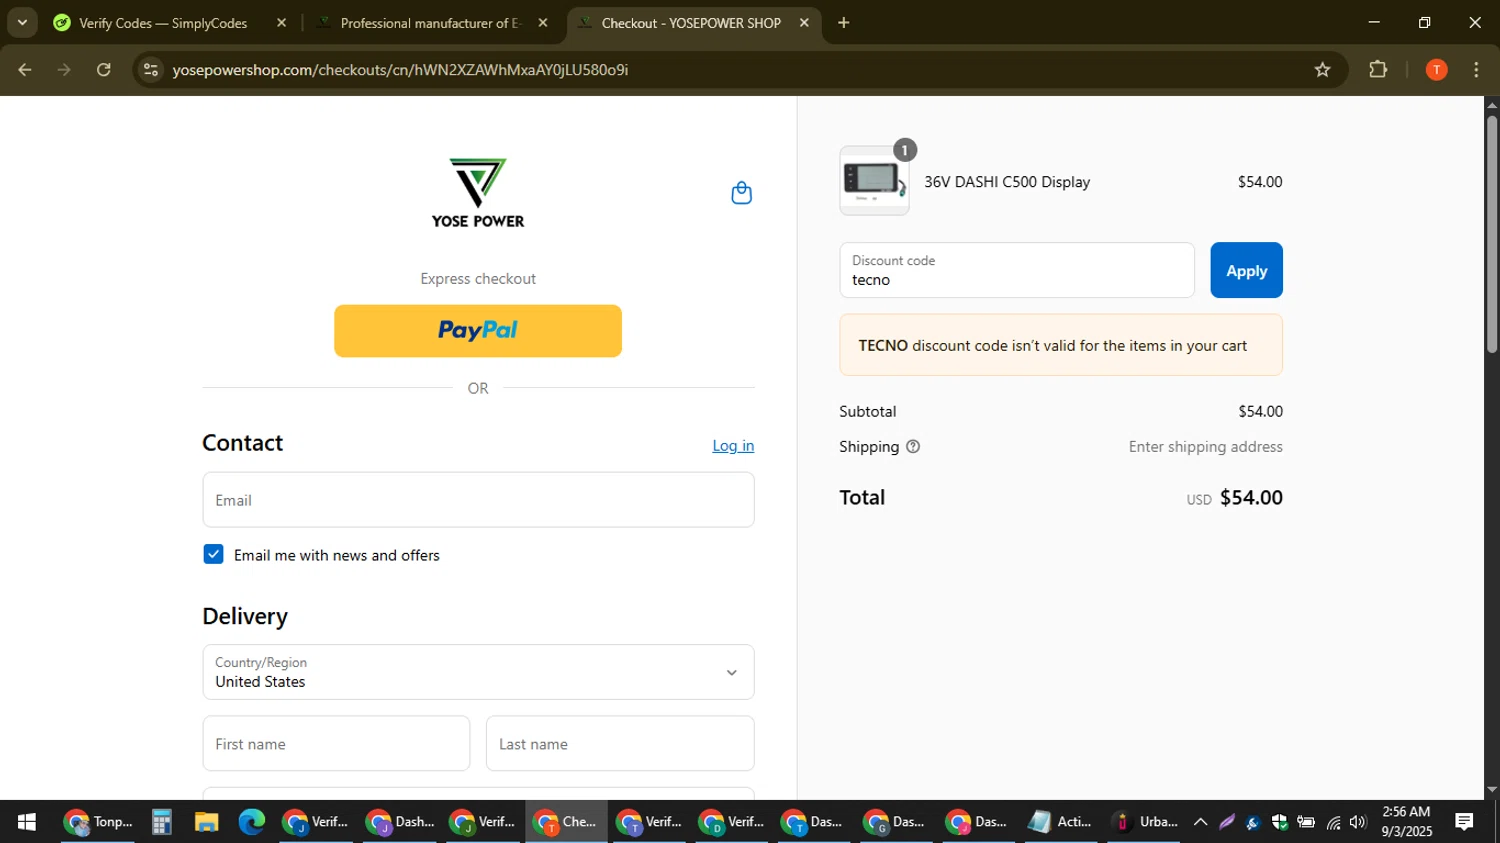Click the Discount code field containing tecno
Image resolution: width=1500 pixels, height=843 pixels.
coord(1017,270)
